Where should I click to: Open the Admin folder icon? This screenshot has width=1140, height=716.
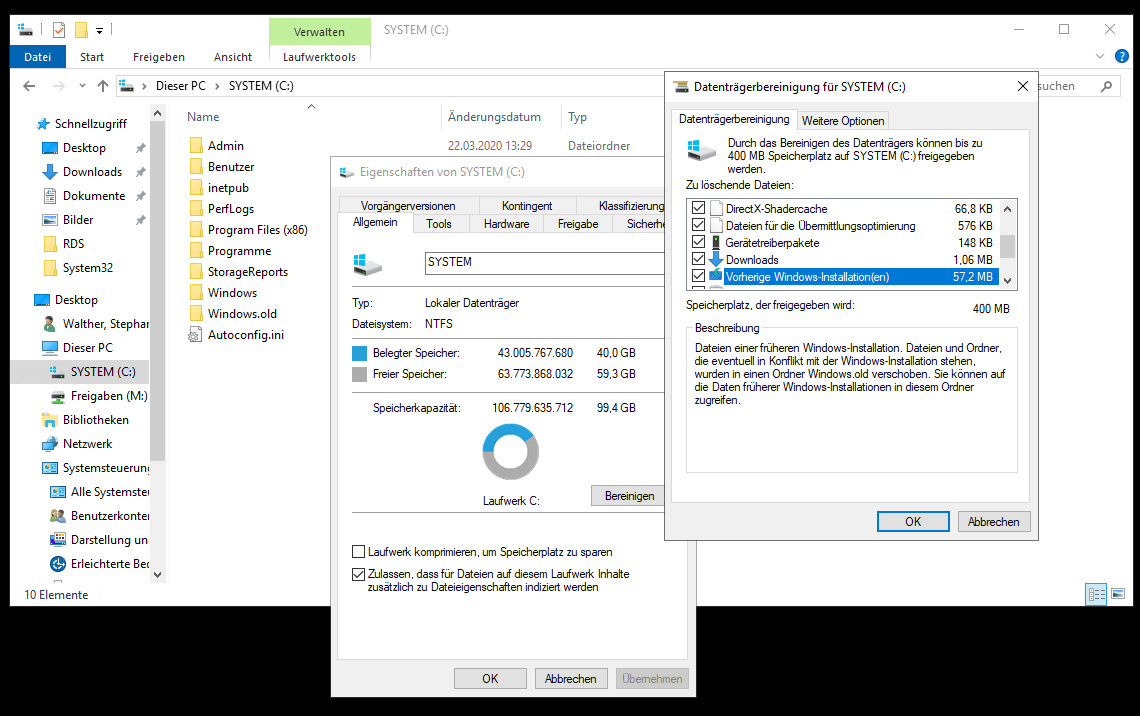196,145
